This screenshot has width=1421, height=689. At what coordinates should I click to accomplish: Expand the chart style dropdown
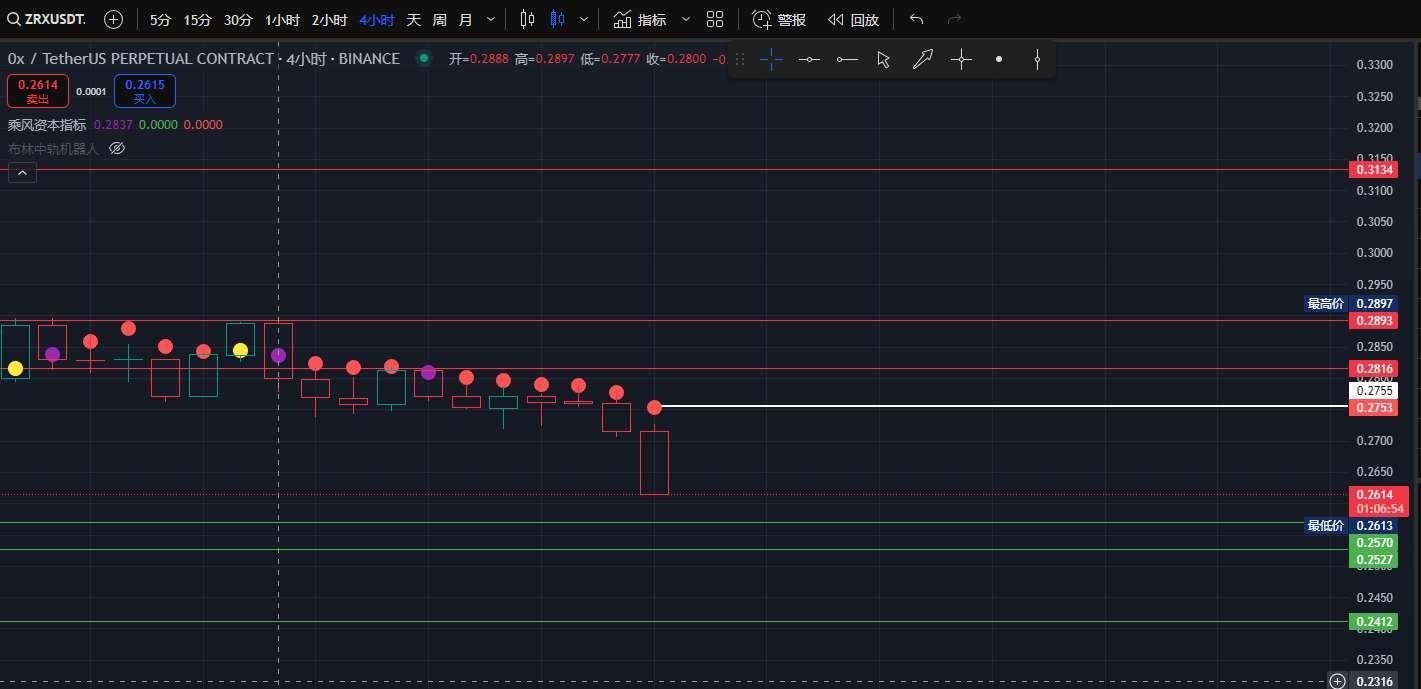click(x=583, y=19)
